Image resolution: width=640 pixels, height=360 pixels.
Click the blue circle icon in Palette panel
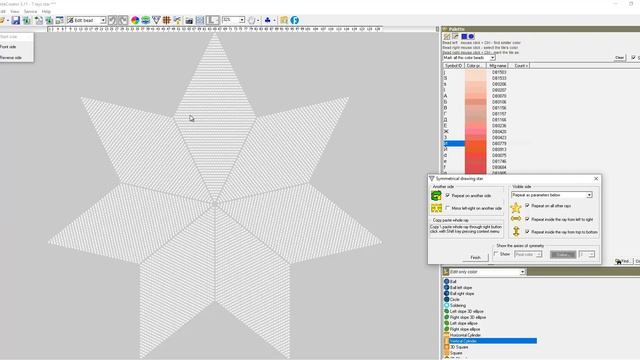click(x=471, y=36)
